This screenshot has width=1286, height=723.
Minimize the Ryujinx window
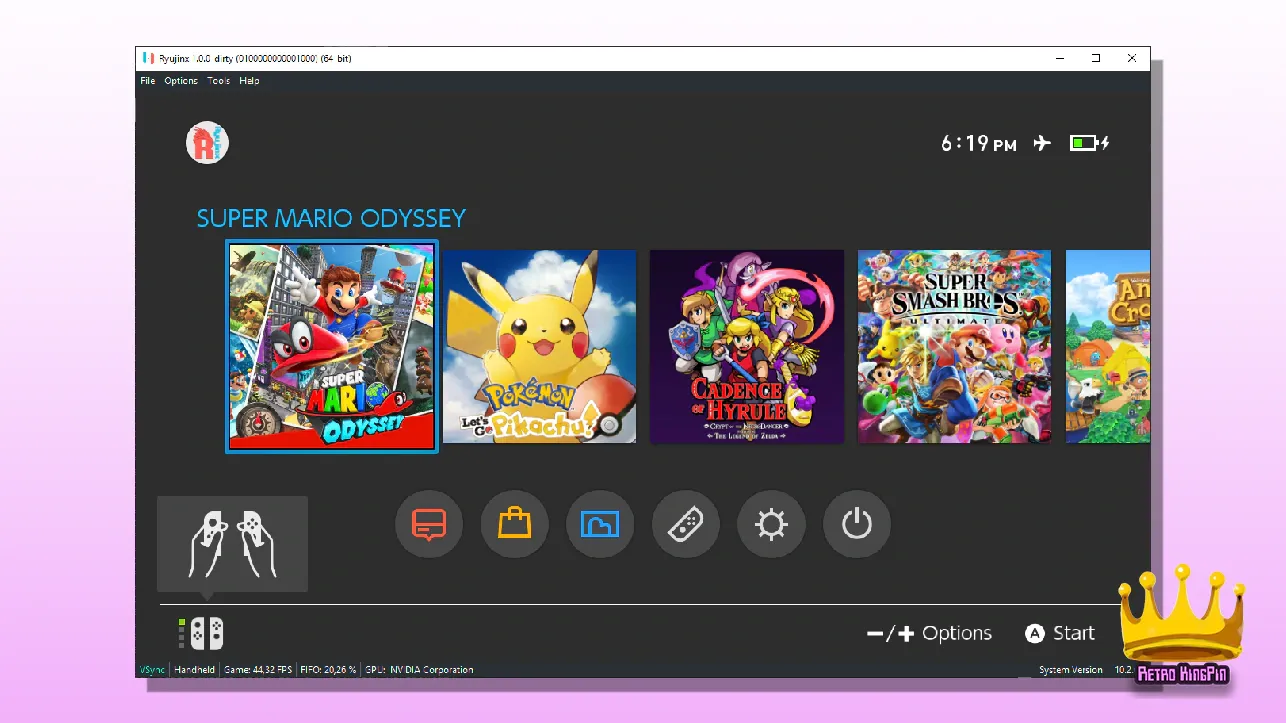(1059, 58)
